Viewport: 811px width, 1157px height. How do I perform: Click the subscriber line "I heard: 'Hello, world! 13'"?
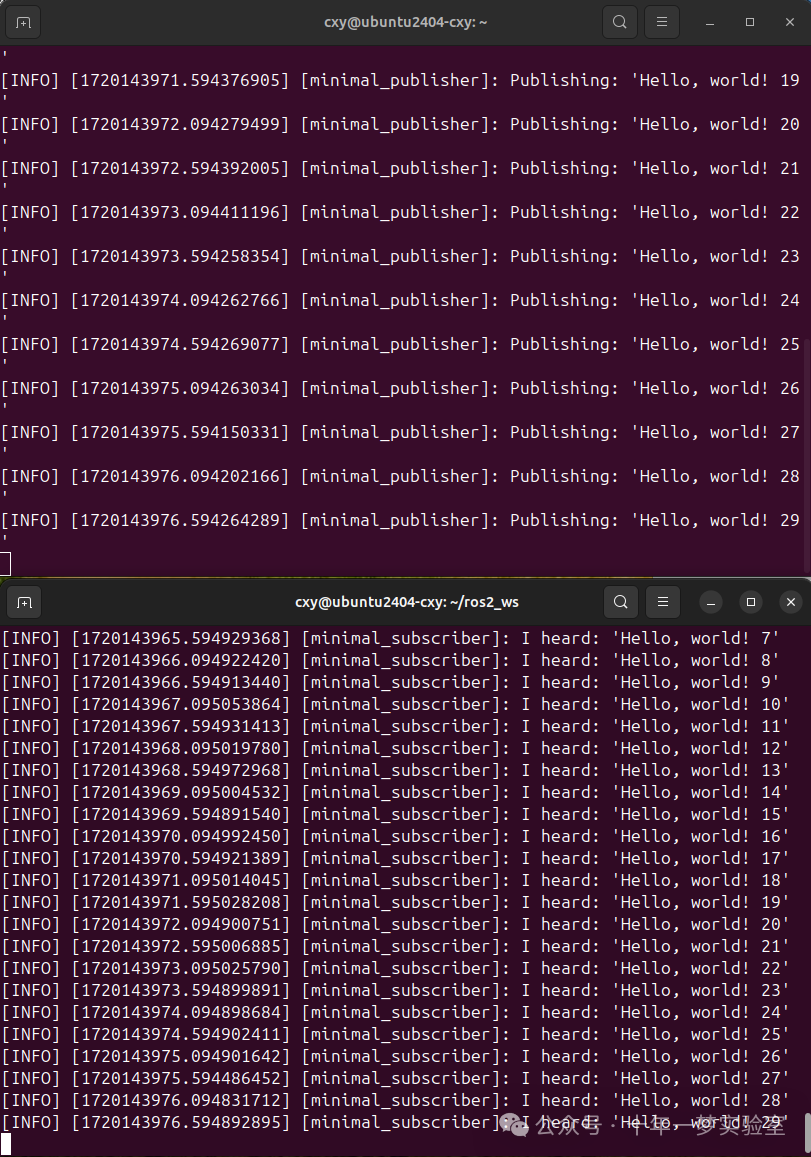click(396, 771)
